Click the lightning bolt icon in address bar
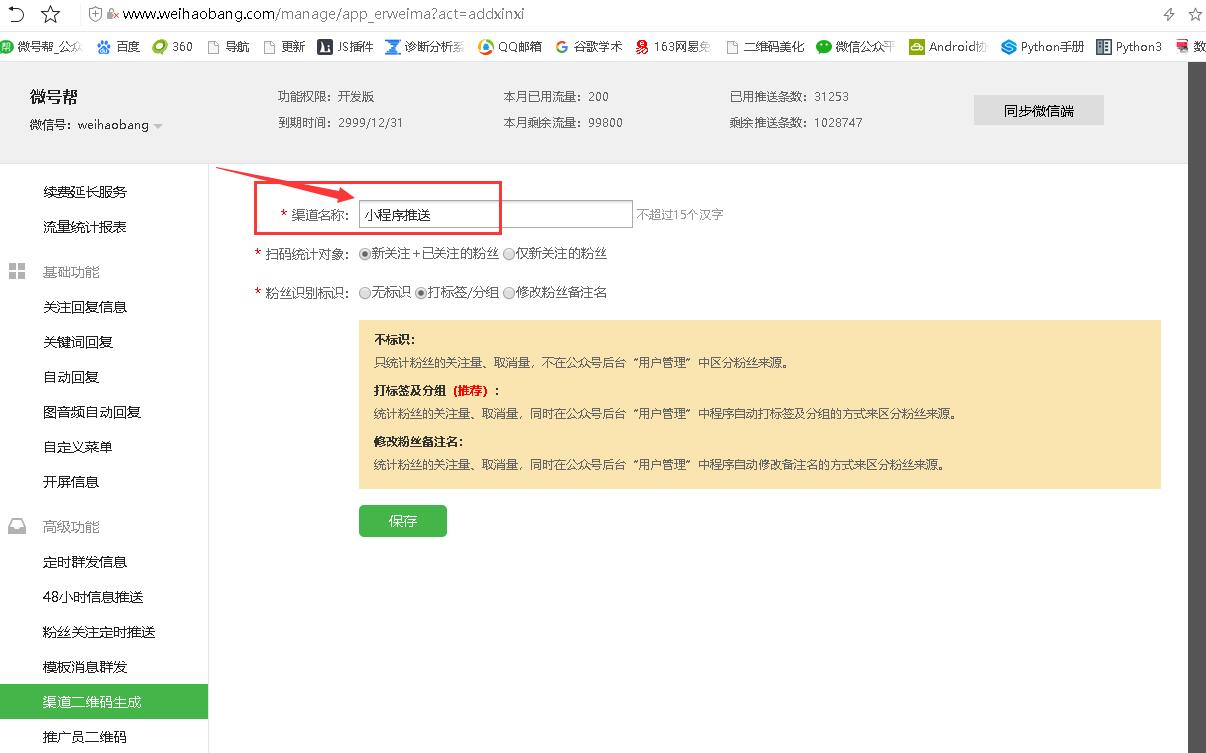1206x753 pixels. [x=1168, y=14]
